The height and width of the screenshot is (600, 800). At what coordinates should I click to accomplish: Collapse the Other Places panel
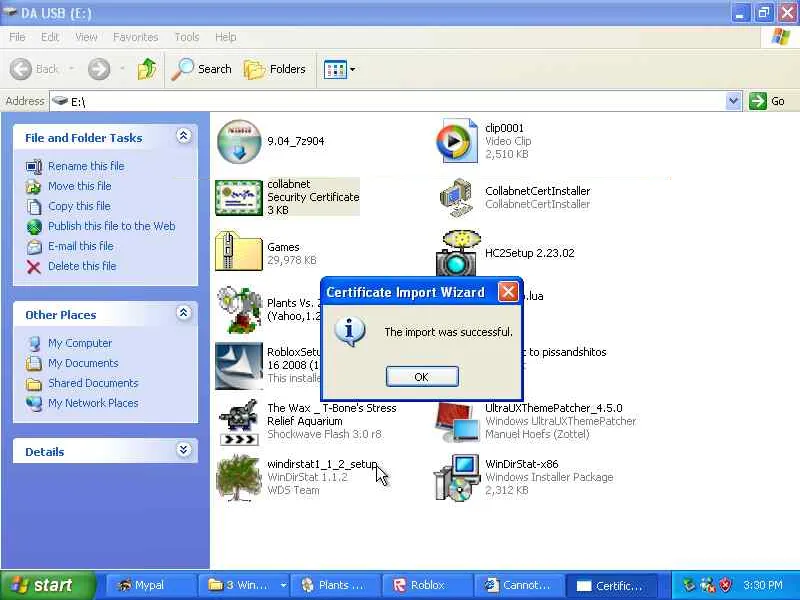(x=184, y=313)
